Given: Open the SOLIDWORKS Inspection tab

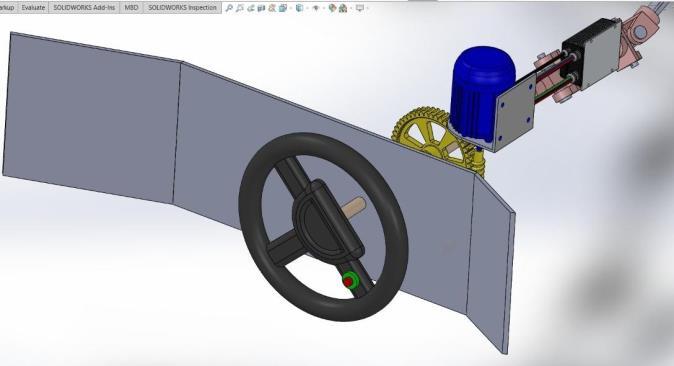Looking at the screenshot, I should (182, 7).
